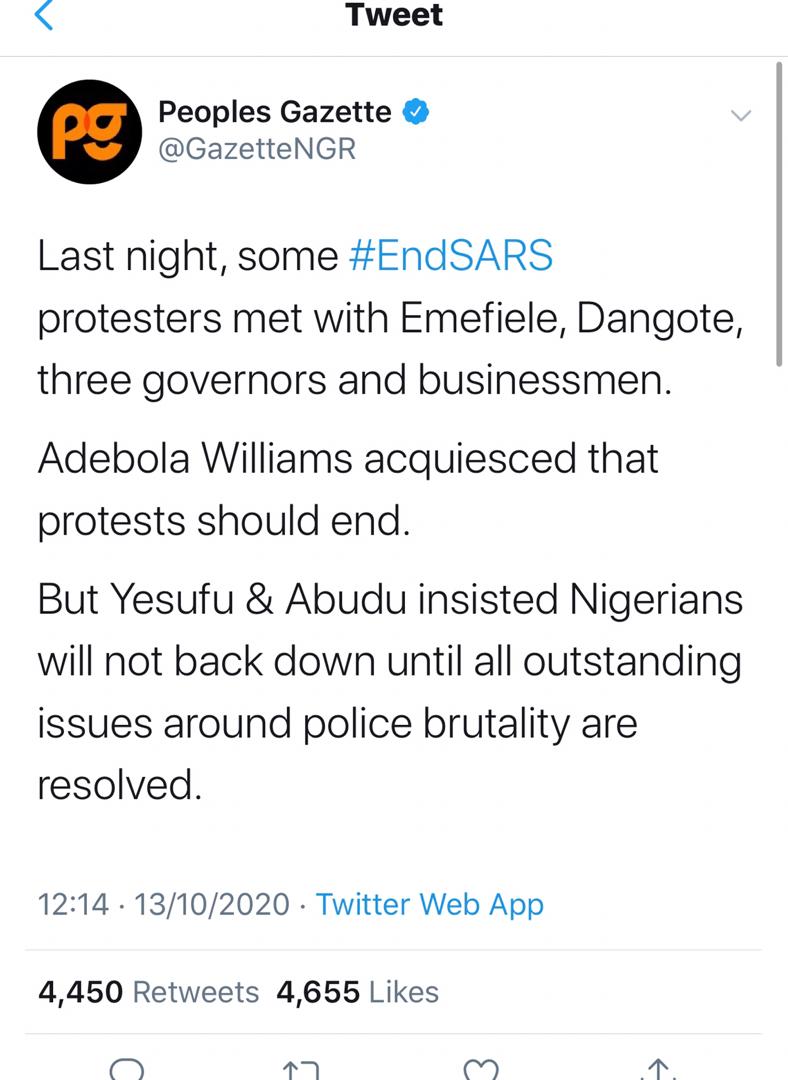Open the Peoples Gazette profile picture
788x1080 pixels.
pyautogui.click(x=88, y=133)
